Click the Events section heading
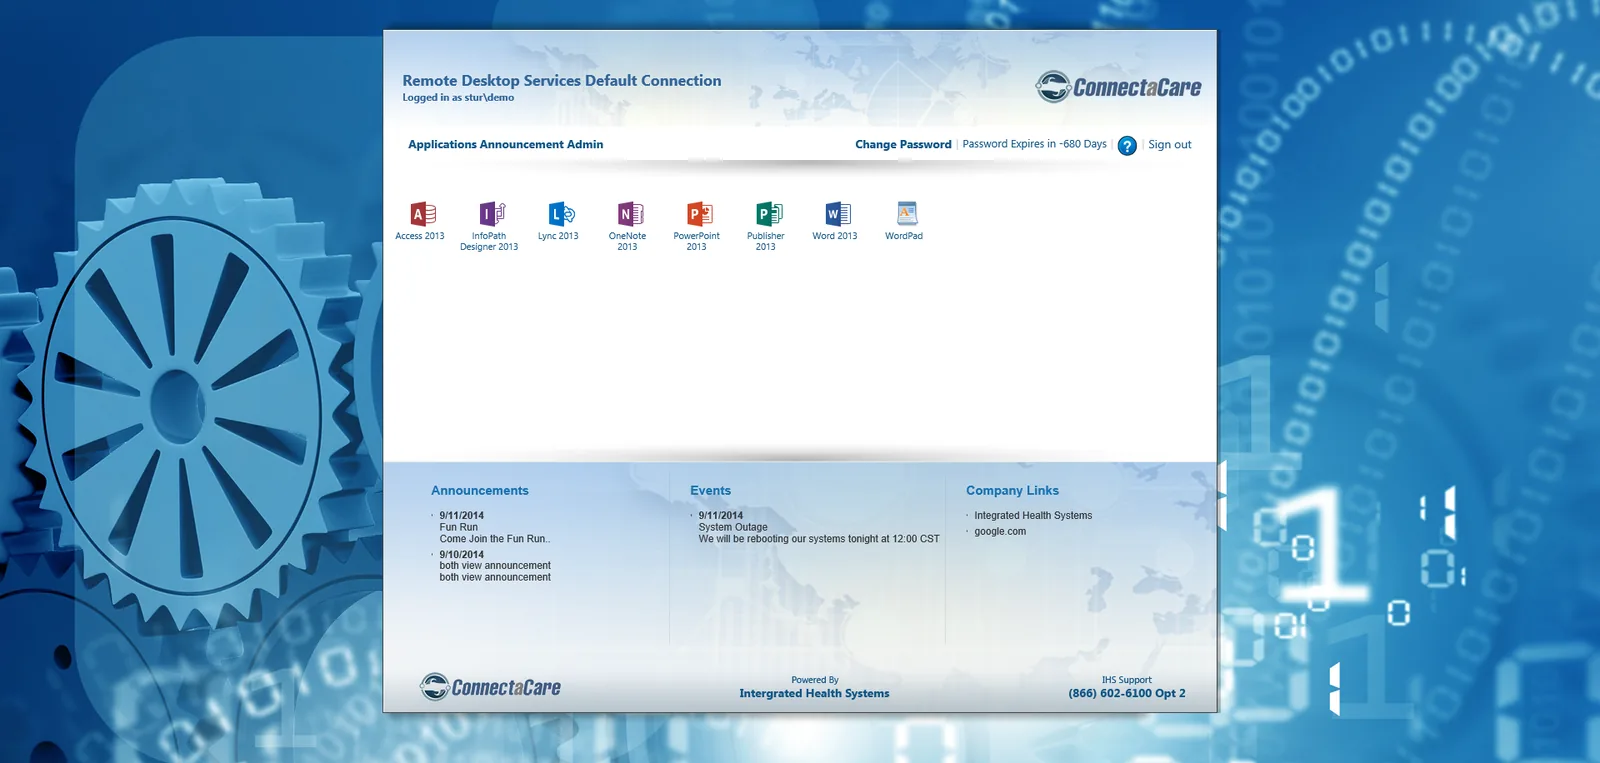 tap(710, 491)
